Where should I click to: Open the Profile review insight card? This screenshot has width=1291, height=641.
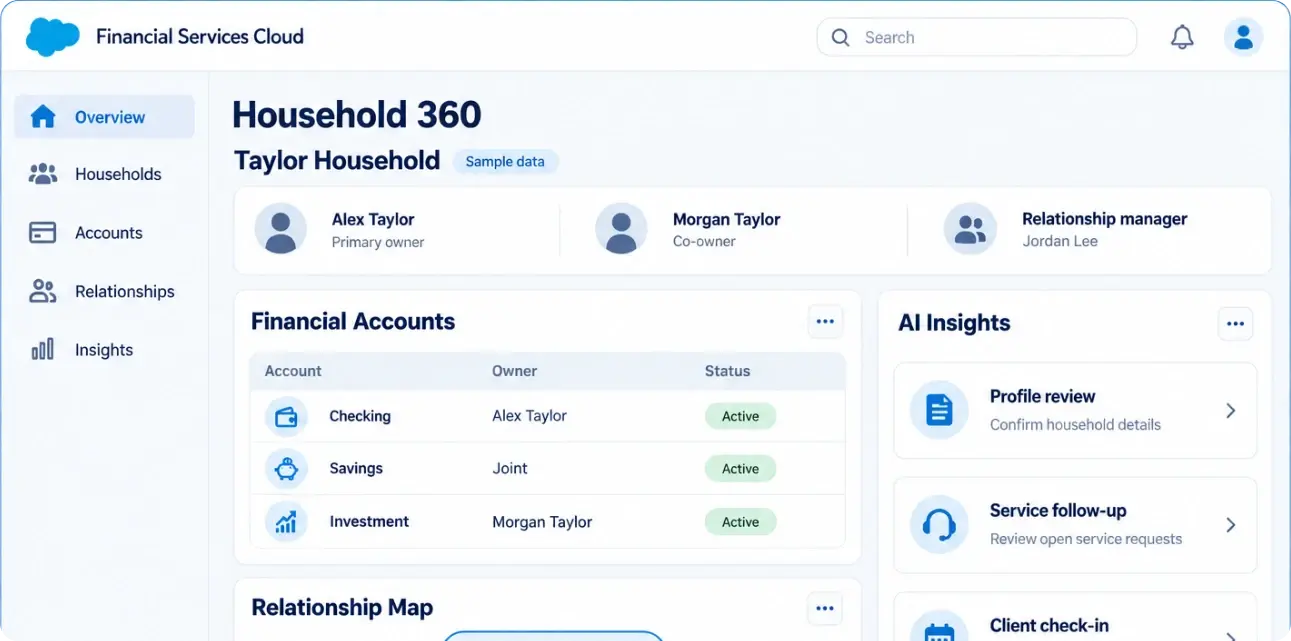(x=1075, y=410)
